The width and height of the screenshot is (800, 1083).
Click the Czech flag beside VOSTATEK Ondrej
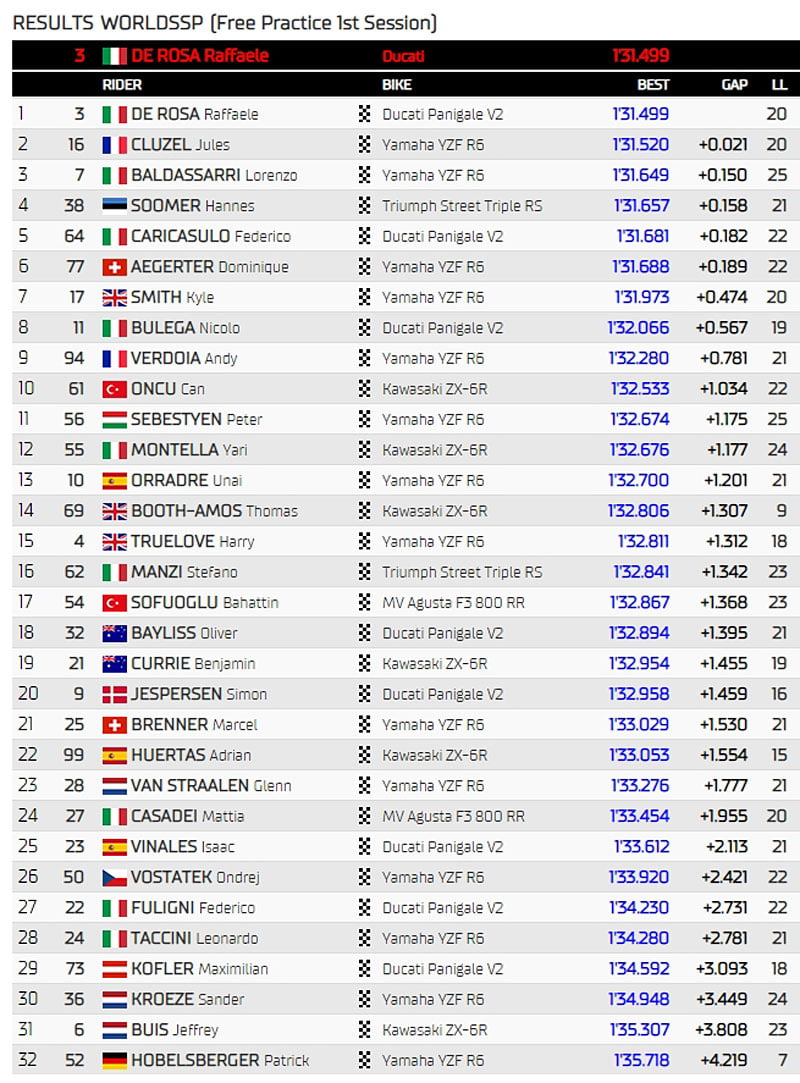click(x=114, y=877)
